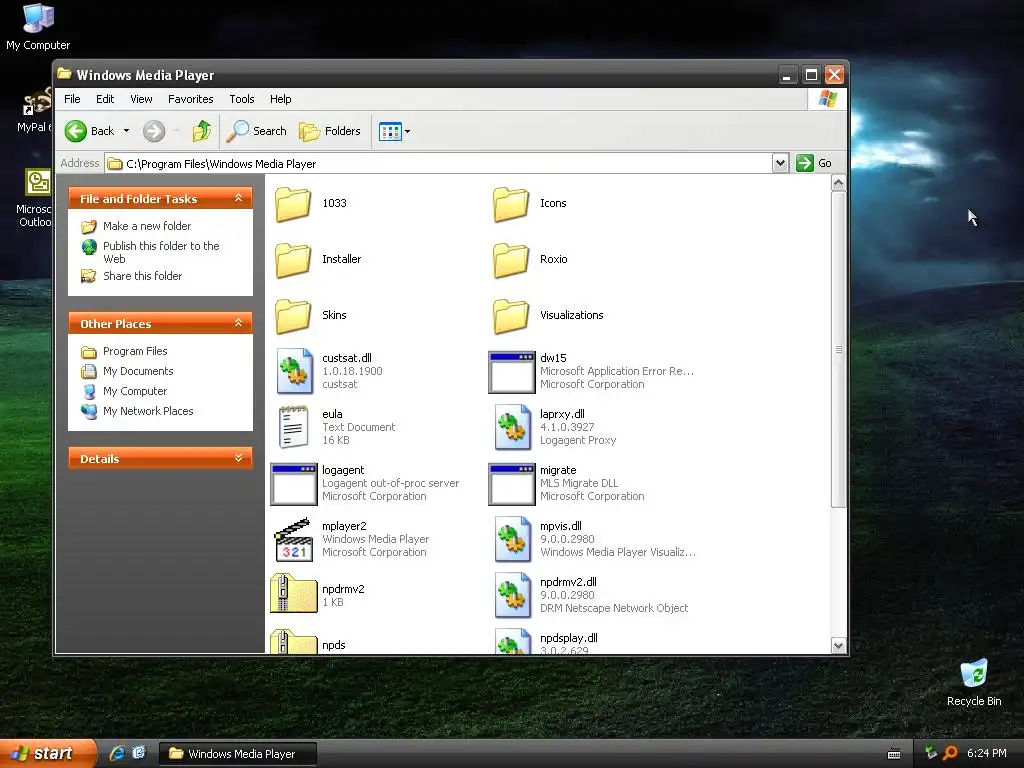This screenshot has height=768, width=1024.
Task: Launch Internet Explorer from Quick Launch
Action: 118,753
